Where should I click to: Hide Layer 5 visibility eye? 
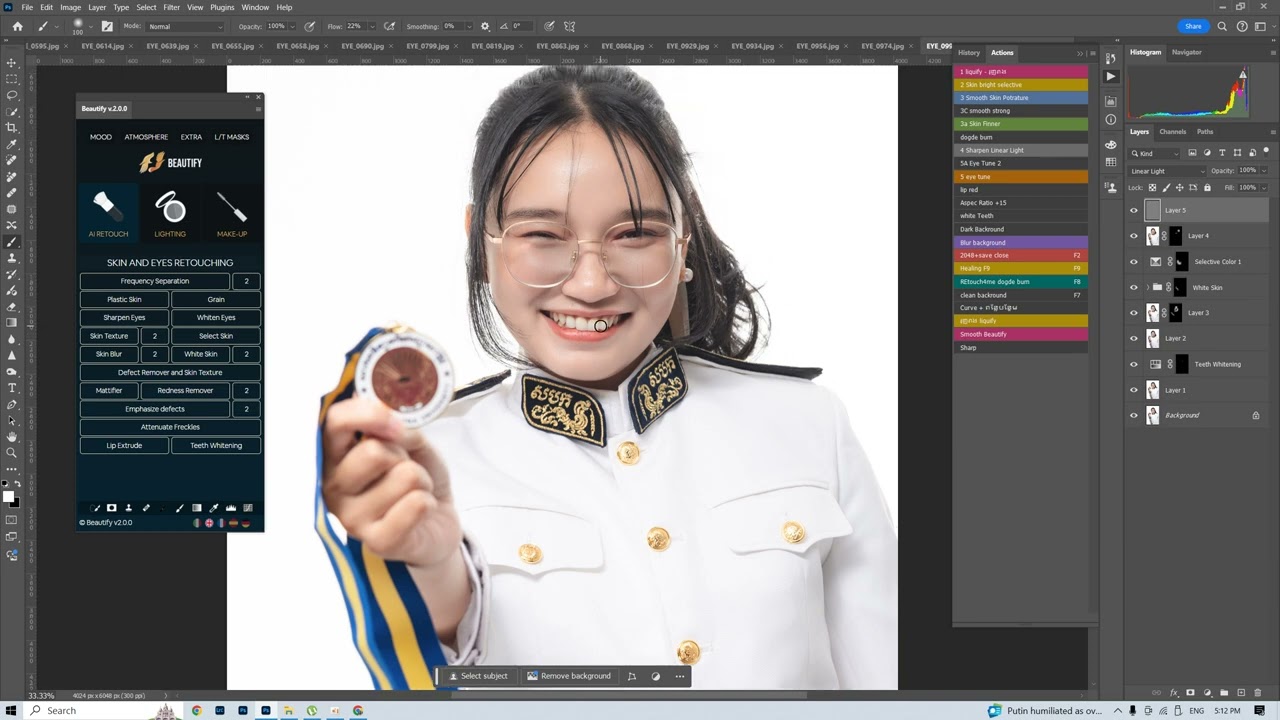pos(1134,210)
